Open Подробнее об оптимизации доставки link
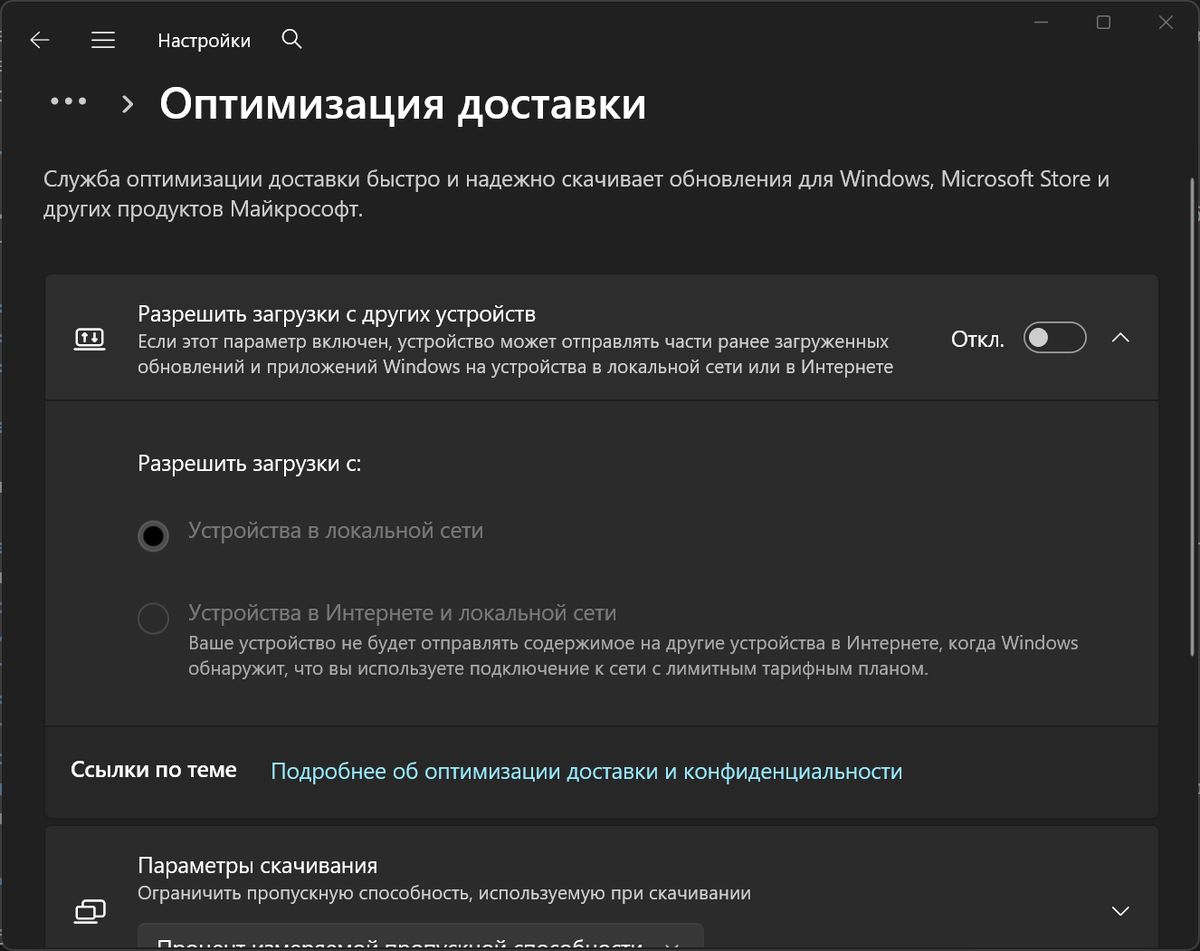Viewport: 1200px width, 951px height. pos(585,770)
